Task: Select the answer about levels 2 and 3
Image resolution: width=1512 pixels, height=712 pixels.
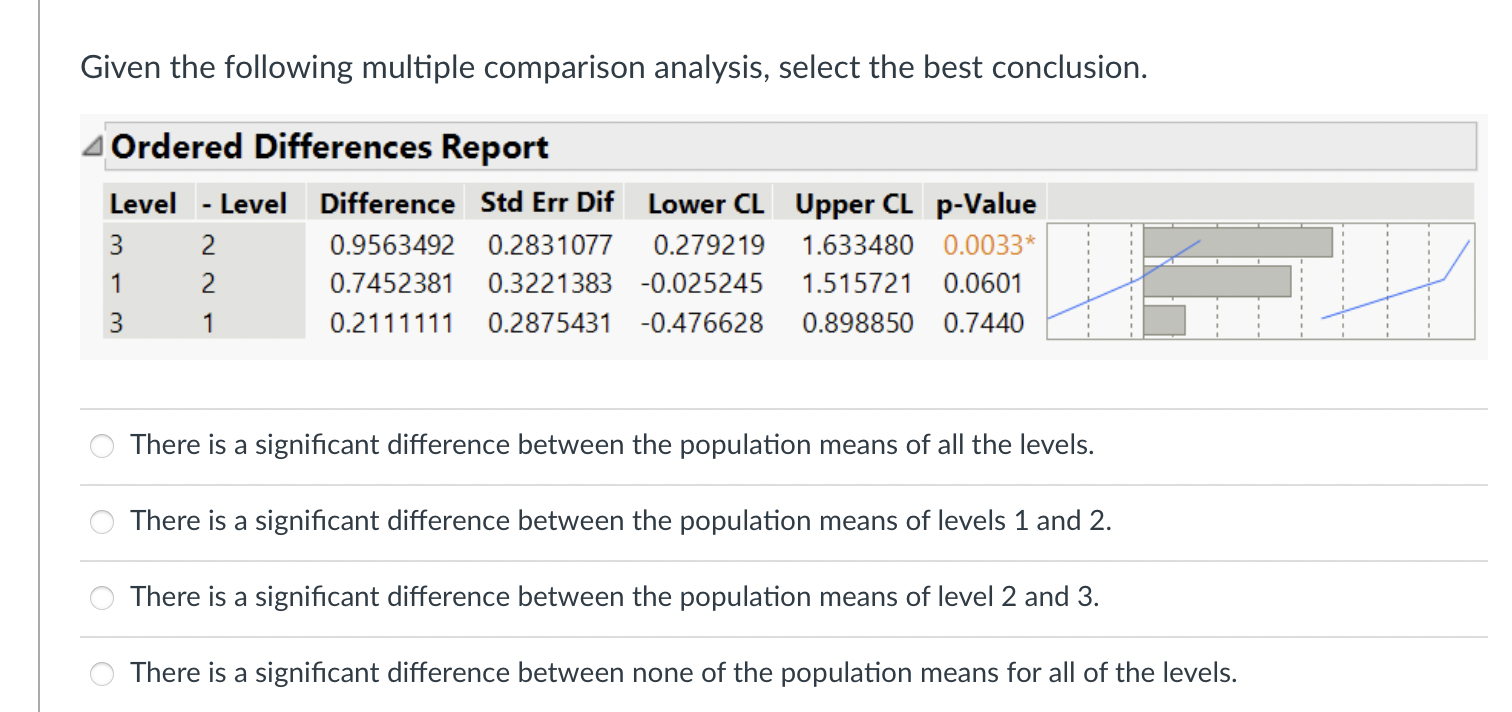Action: coord(102,598)
